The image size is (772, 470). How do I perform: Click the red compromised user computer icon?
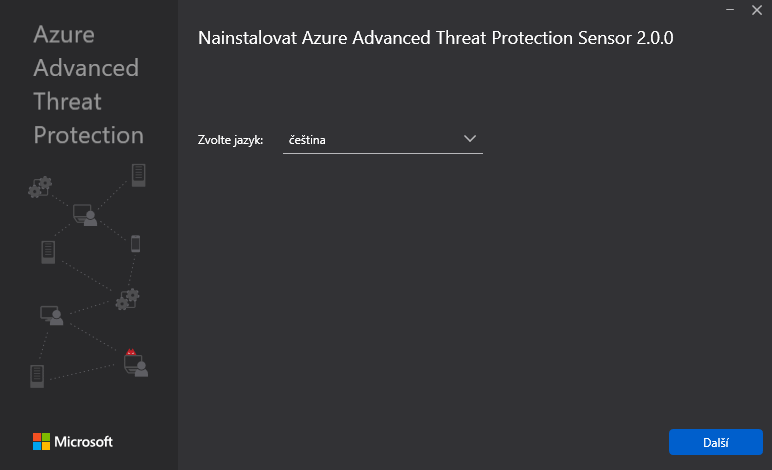pos(134,362)
